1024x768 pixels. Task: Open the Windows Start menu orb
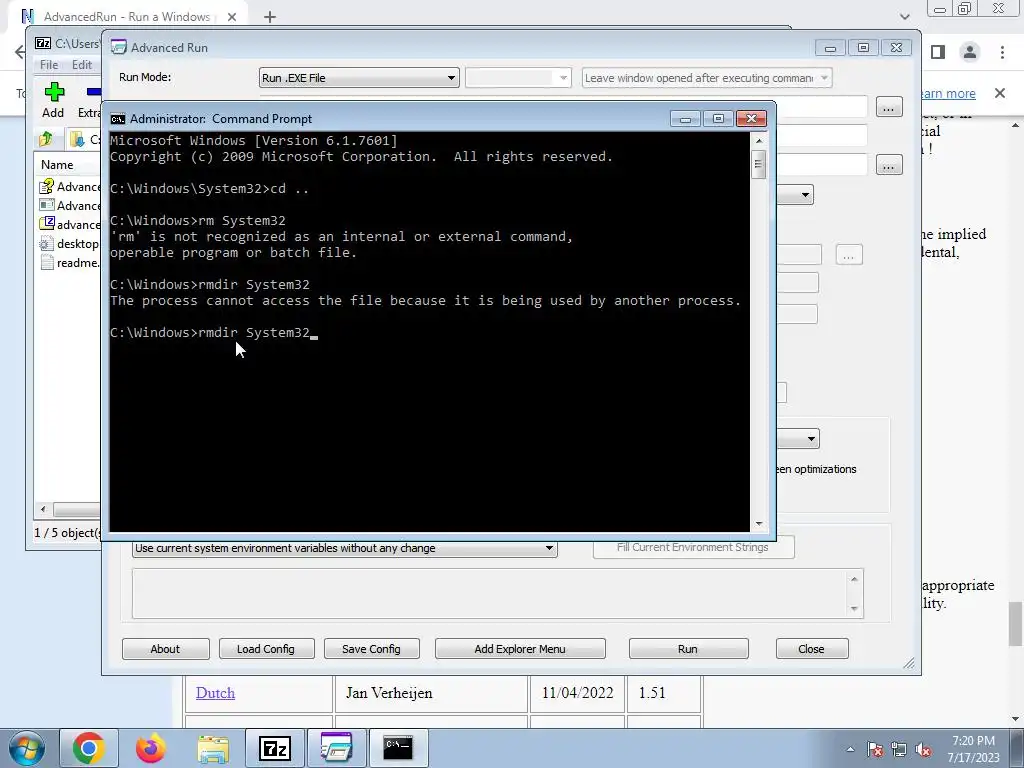[x=27, y=748]
